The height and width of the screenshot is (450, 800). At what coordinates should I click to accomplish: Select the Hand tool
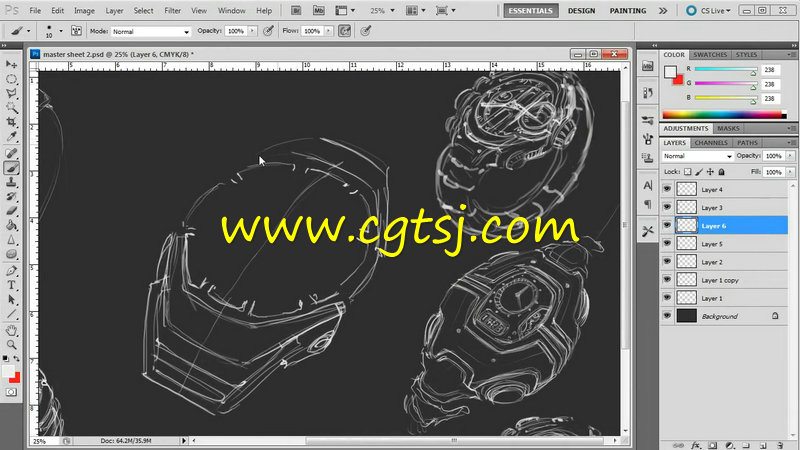pos(11,331)
